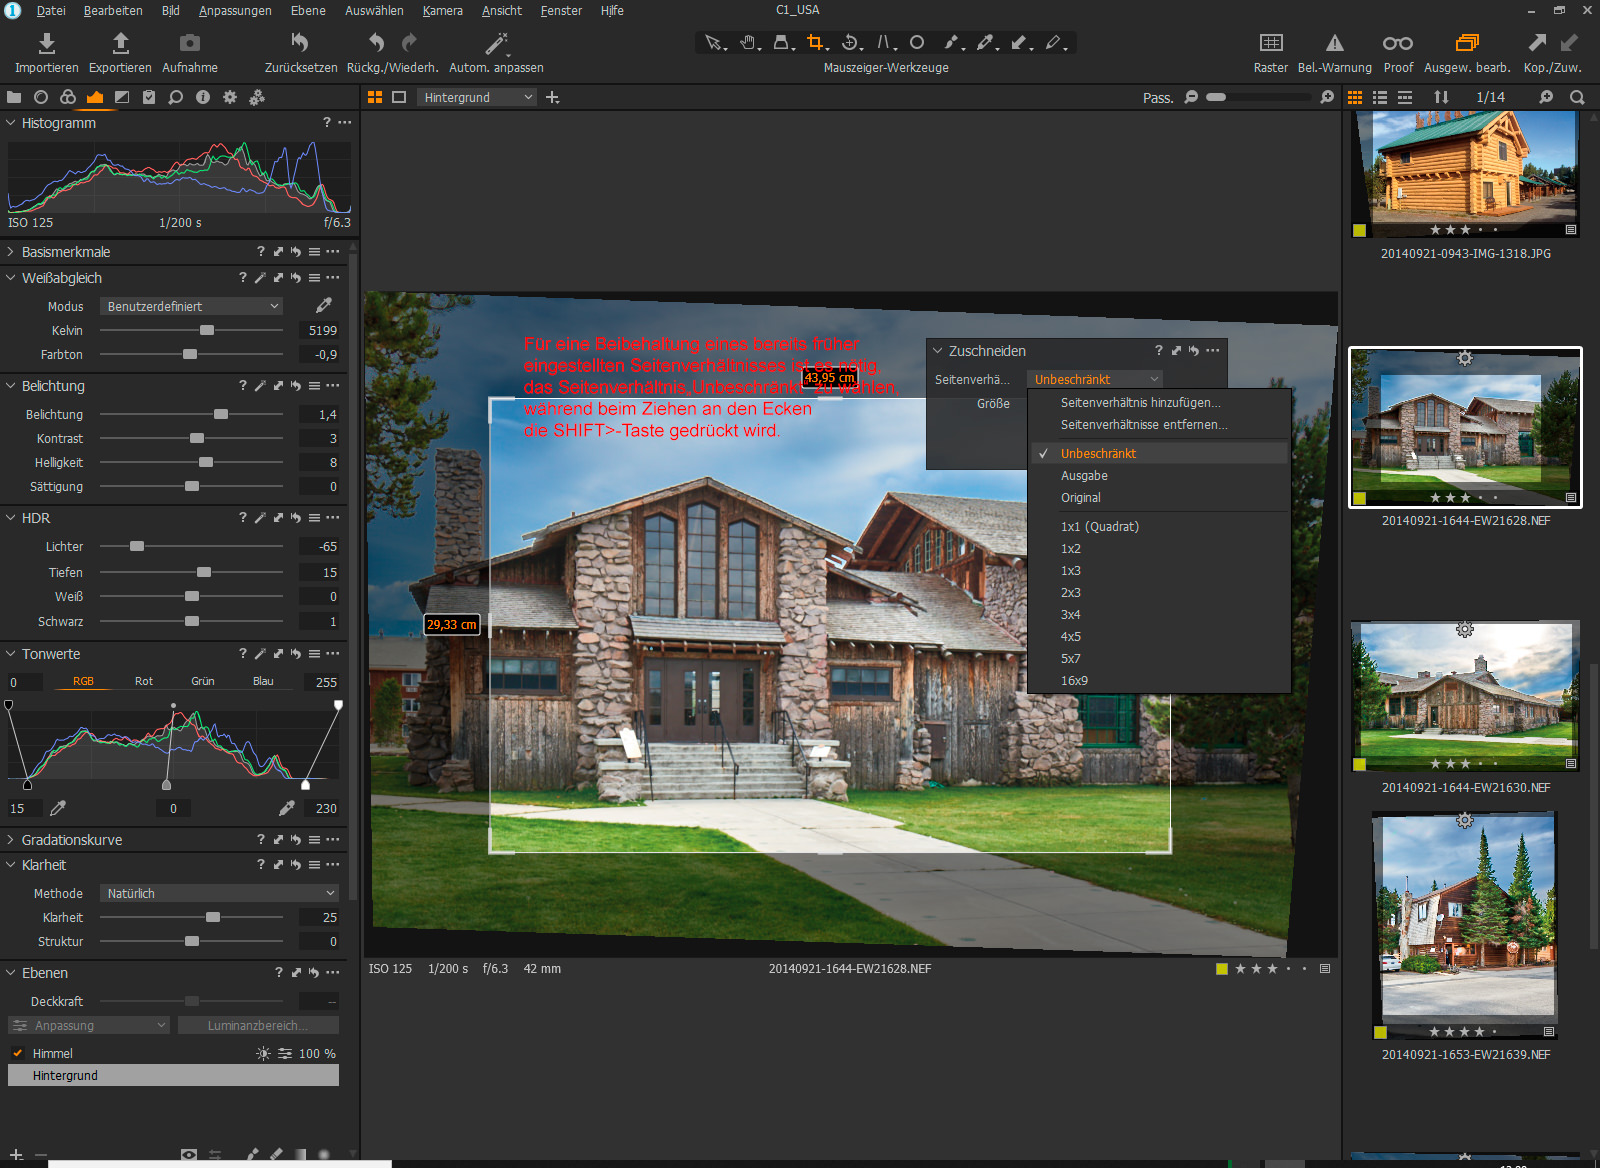1600x1168 pixels.
Task: Select the Apply Adjustments arrow tool
Action: tap(1019, 43)
